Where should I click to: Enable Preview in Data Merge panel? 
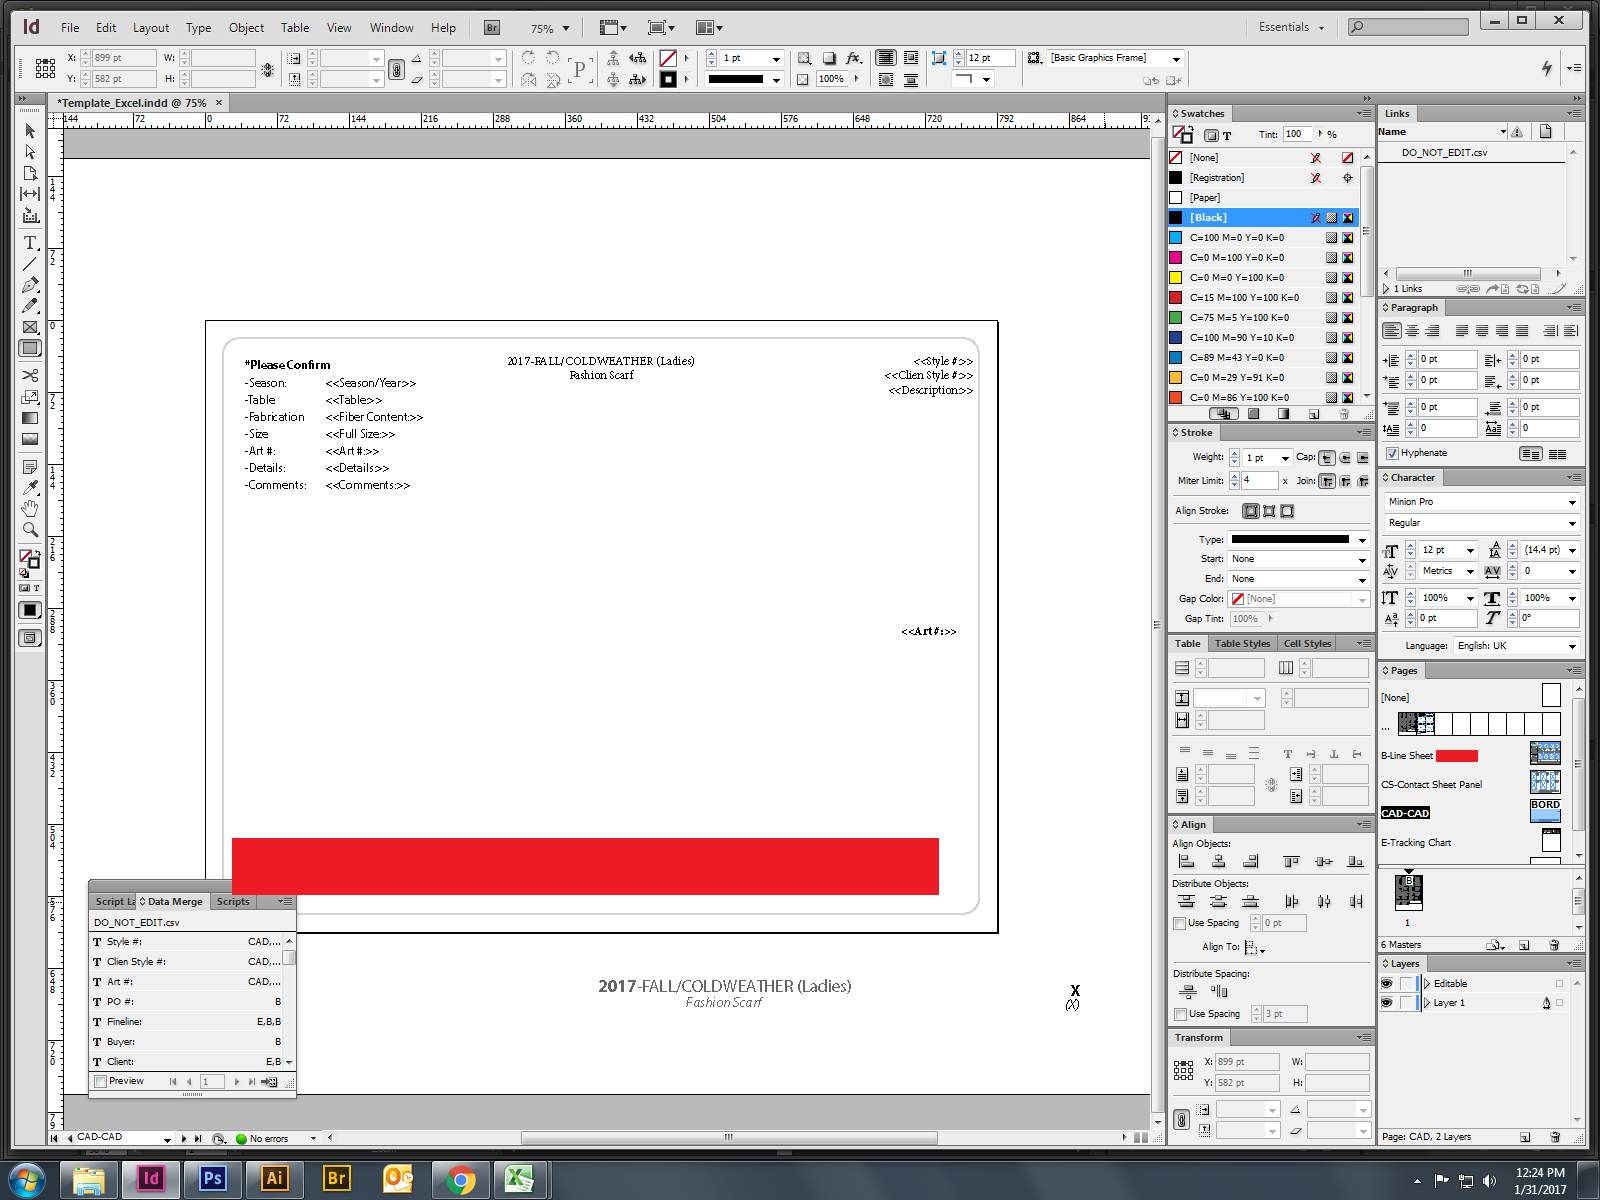(100, 1081)
